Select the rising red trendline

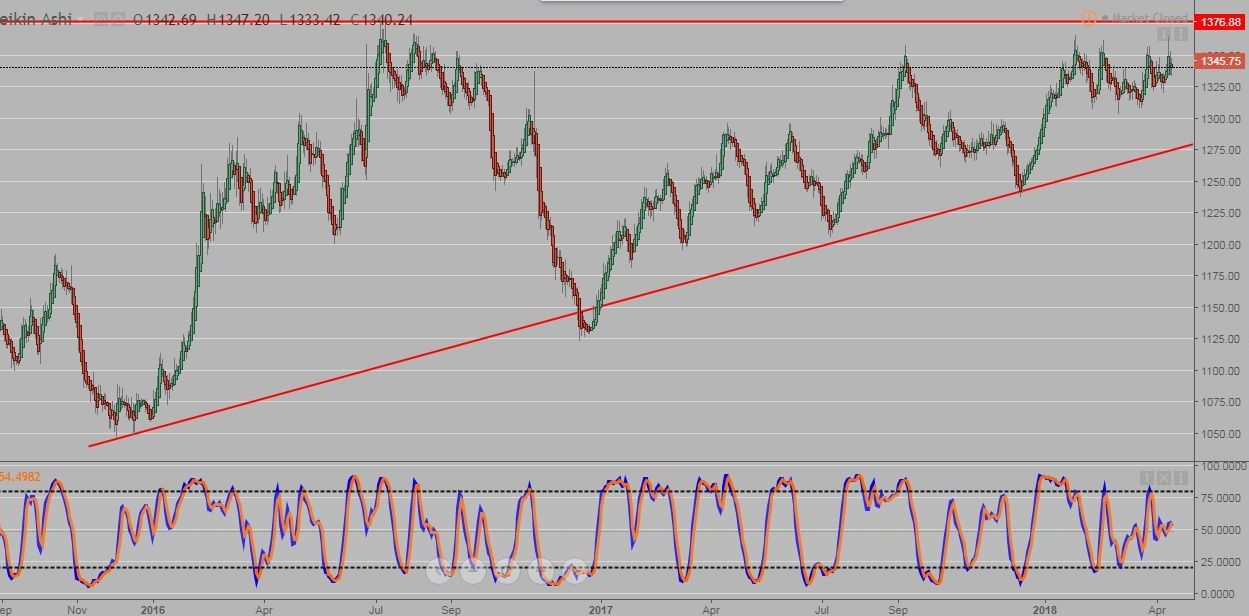pyautogui.click(x=640, y=296)
